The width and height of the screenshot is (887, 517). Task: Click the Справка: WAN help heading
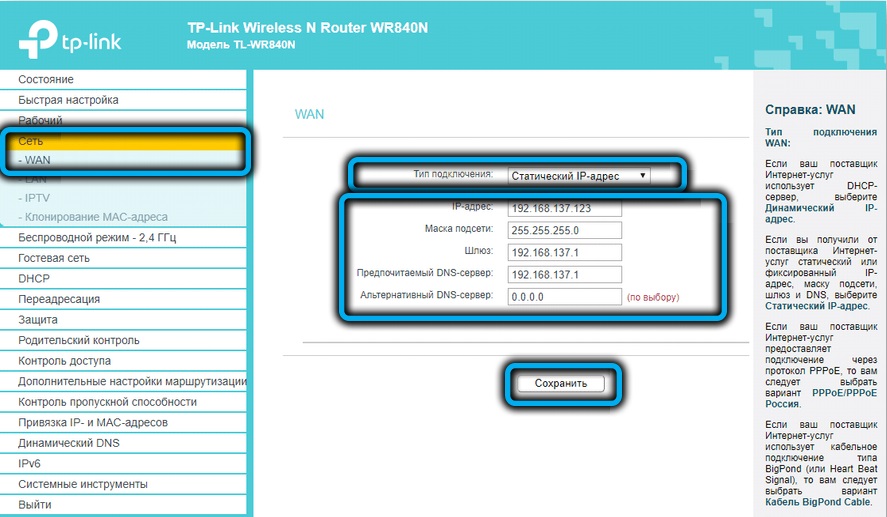point(810,110)
